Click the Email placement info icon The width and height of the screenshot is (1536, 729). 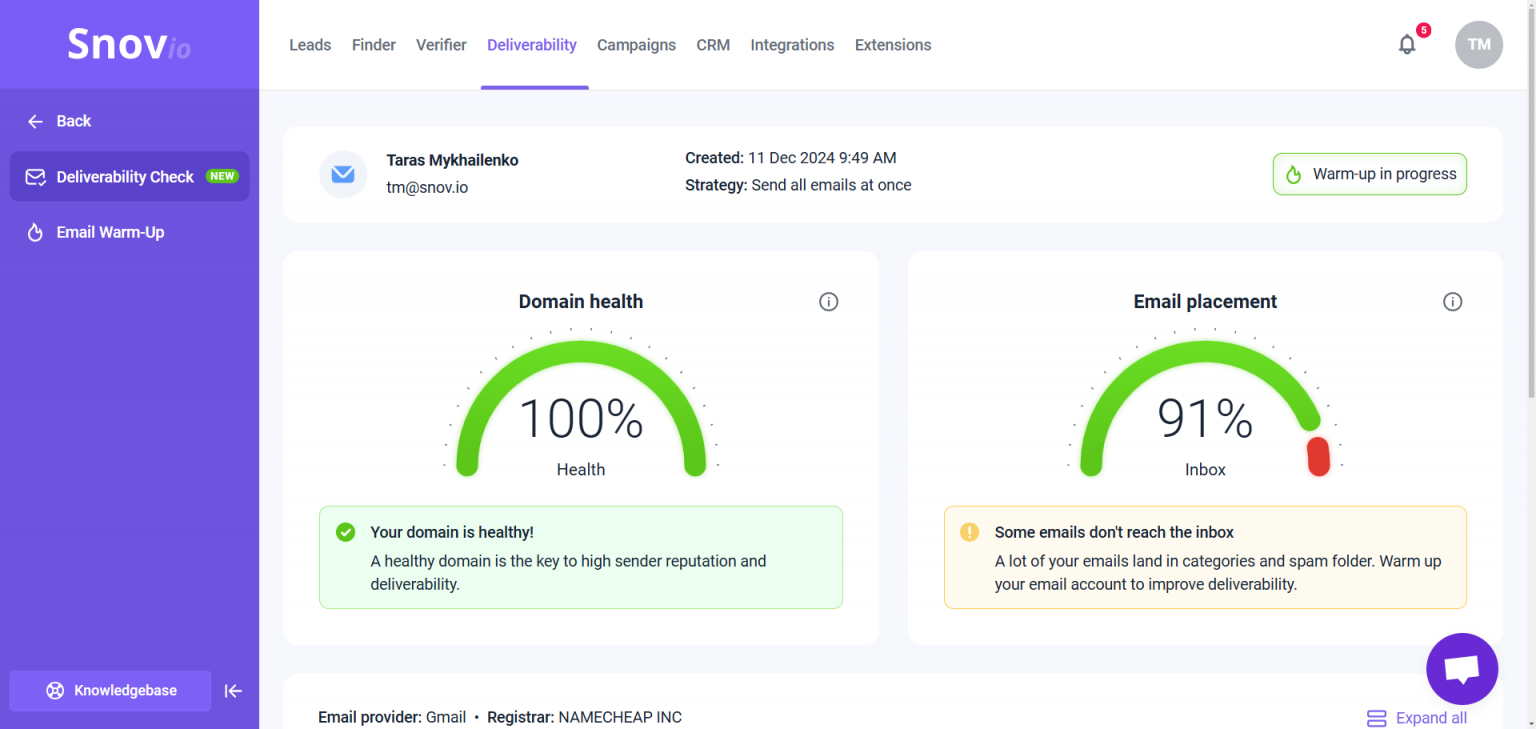click(1453, 301)
